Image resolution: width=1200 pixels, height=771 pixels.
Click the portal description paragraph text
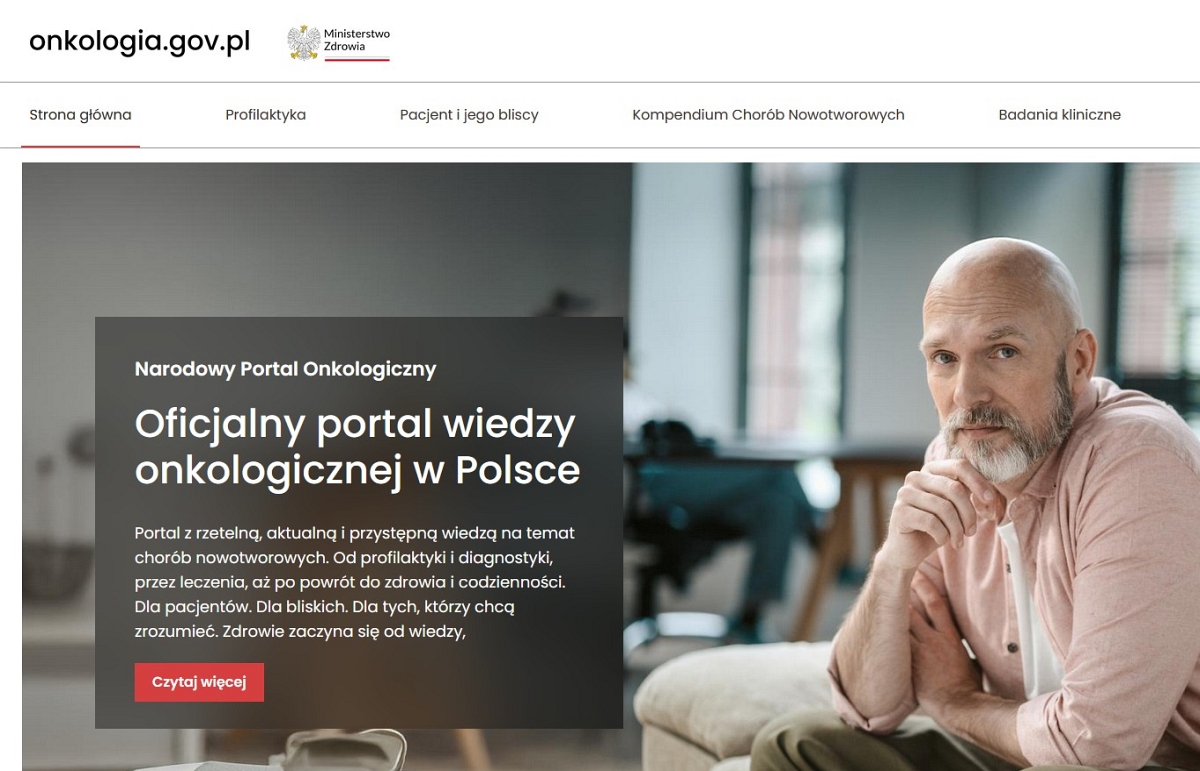tap(355, 582)
